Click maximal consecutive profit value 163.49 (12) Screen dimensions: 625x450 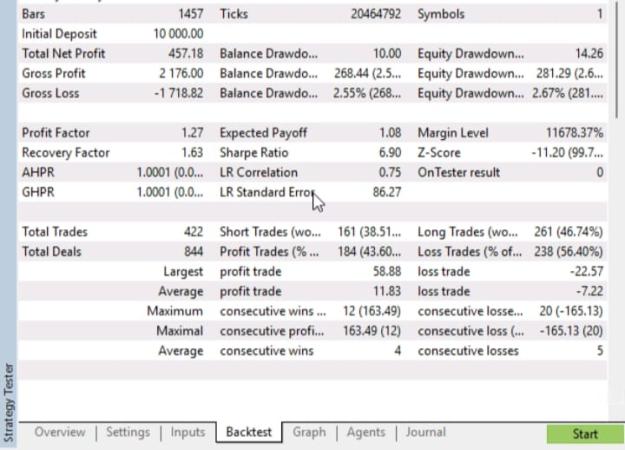point(371,331)
